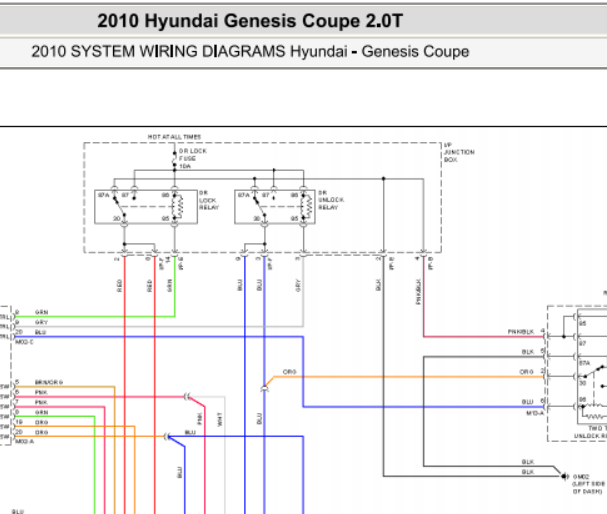Click the "GM02 (LEFT SIDE OF DASH)" ground label
The height and width of the screenshot is (514, 607).
click(x=588, y=484)
